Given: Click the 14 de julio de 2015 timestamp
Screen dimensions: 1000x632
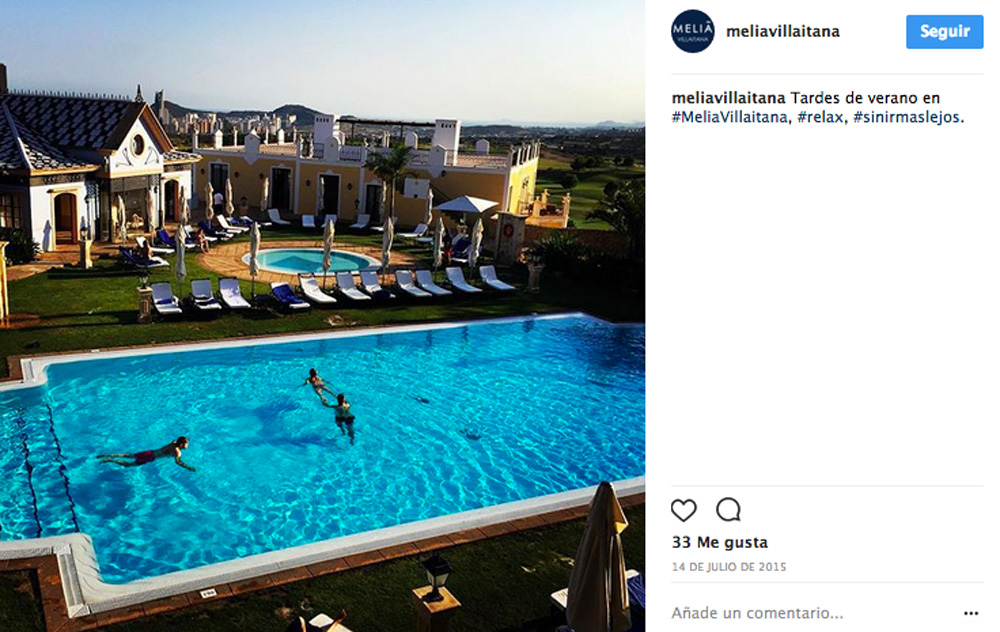Looking at the screenshot, I should tap(729, 567).
